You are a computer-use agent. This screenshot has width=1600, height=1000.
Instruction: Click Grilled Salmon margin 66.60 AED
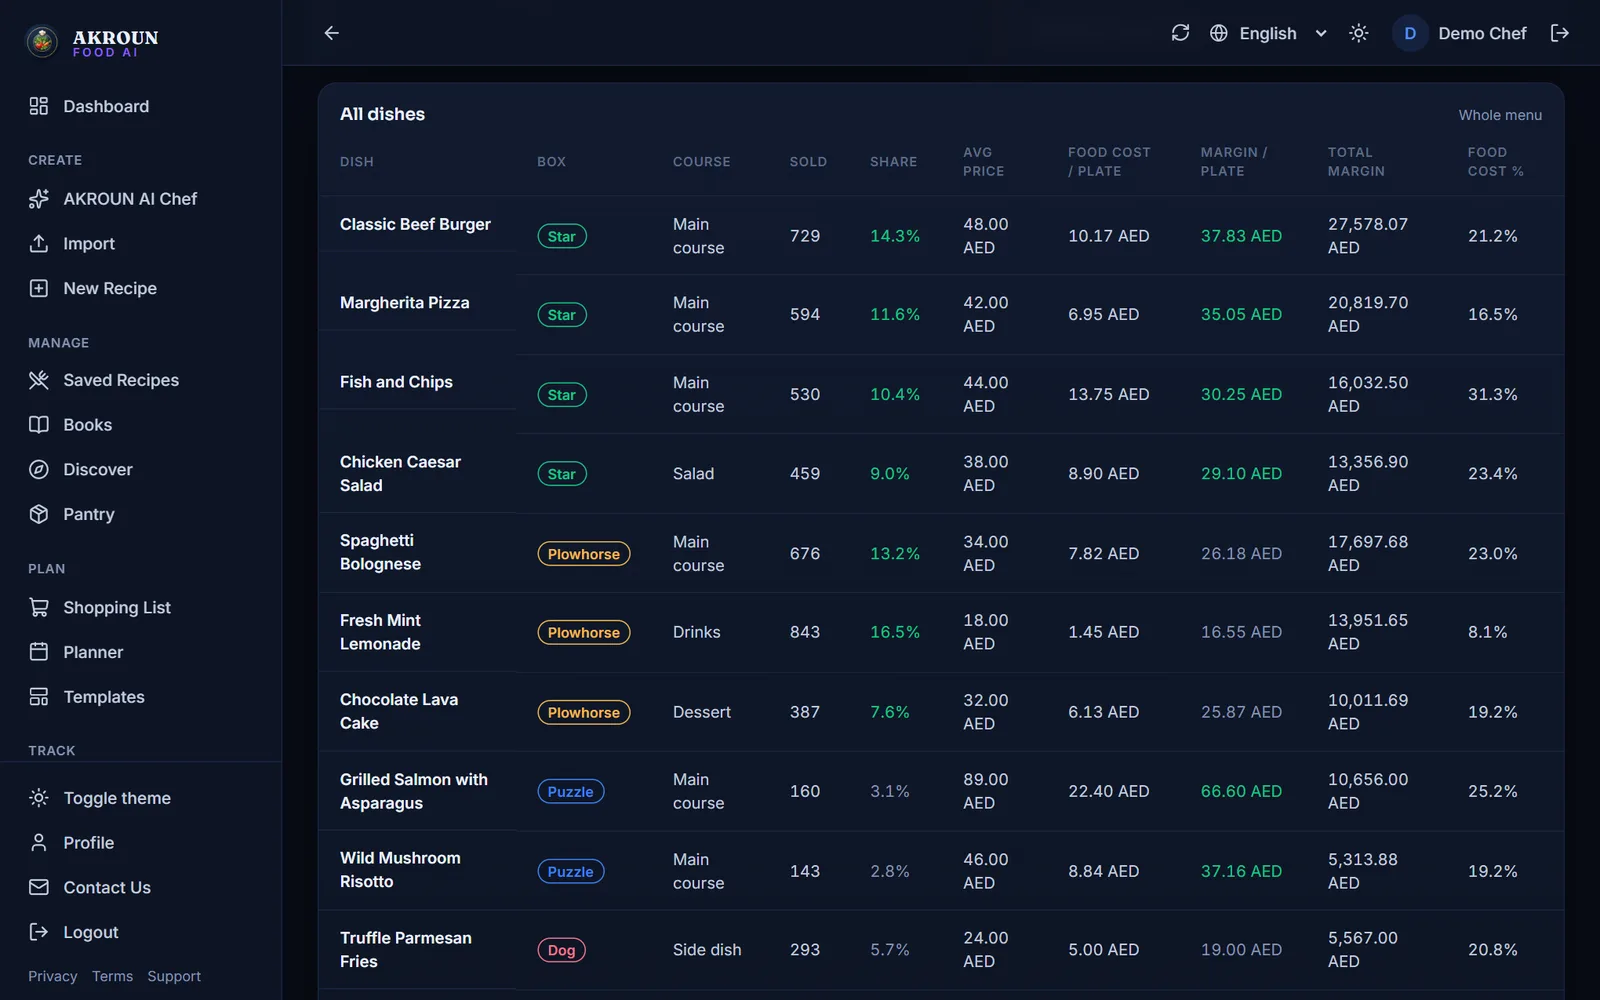pos(1241,791)
